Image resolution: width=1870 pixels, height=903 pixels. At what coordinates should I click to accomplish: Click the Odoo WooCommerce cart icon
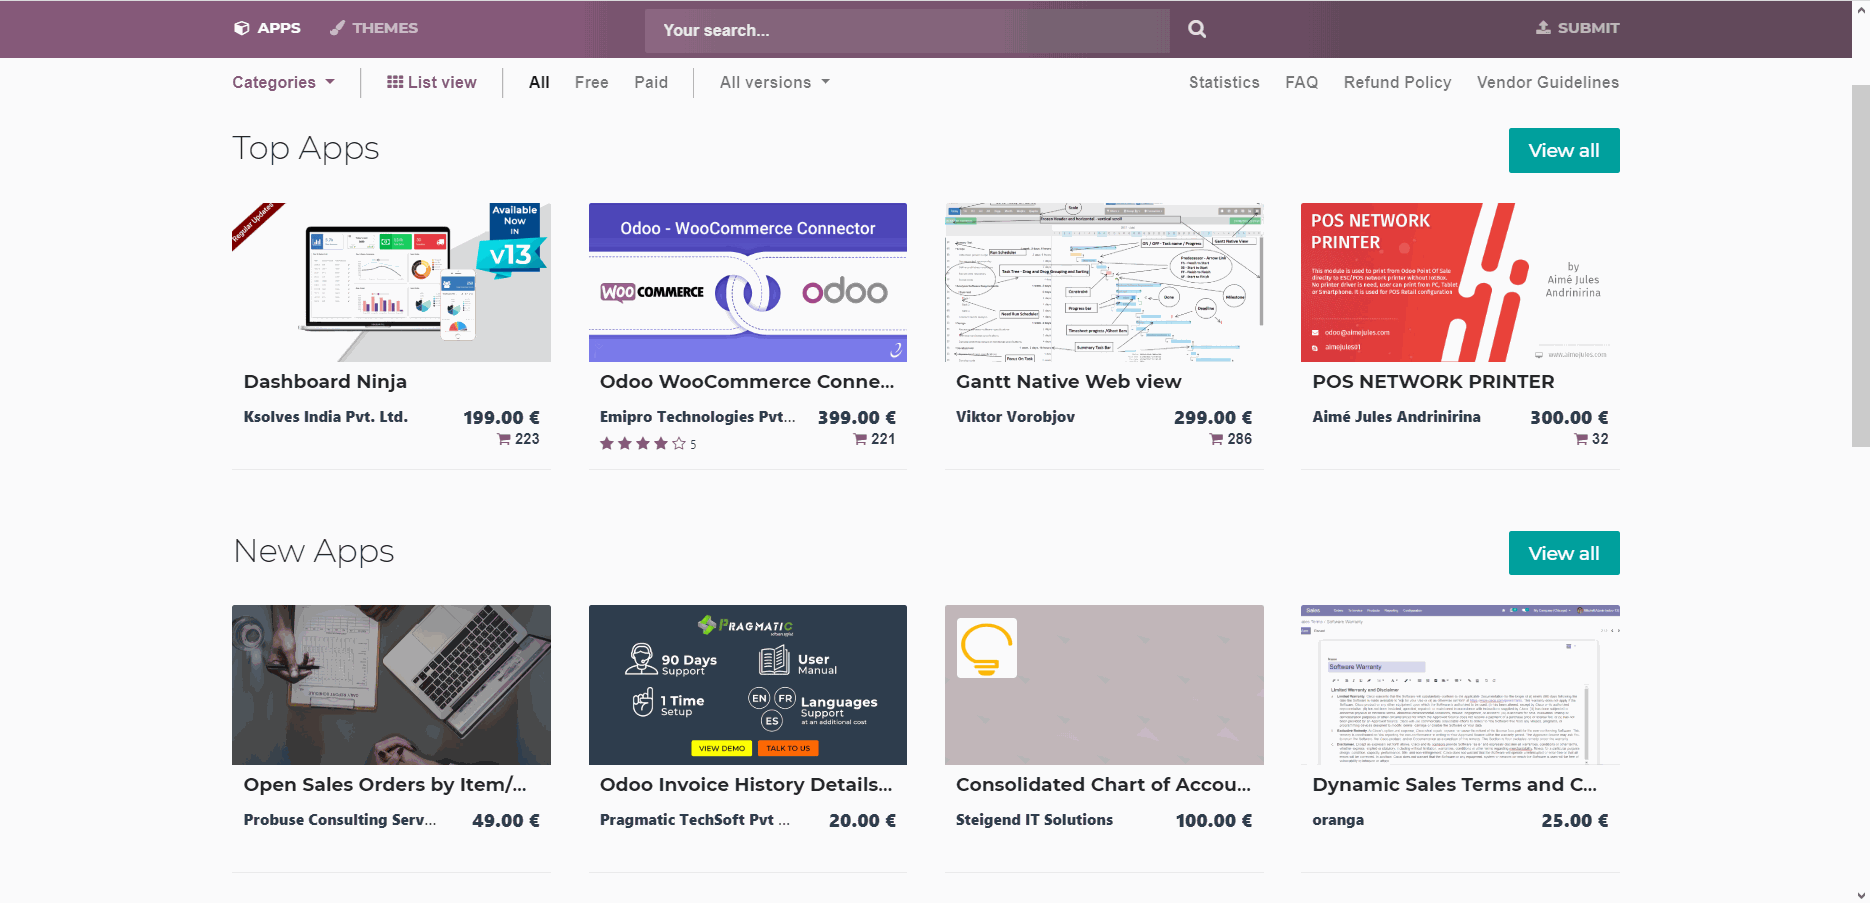pyautogui.click(x=860, y=439)
